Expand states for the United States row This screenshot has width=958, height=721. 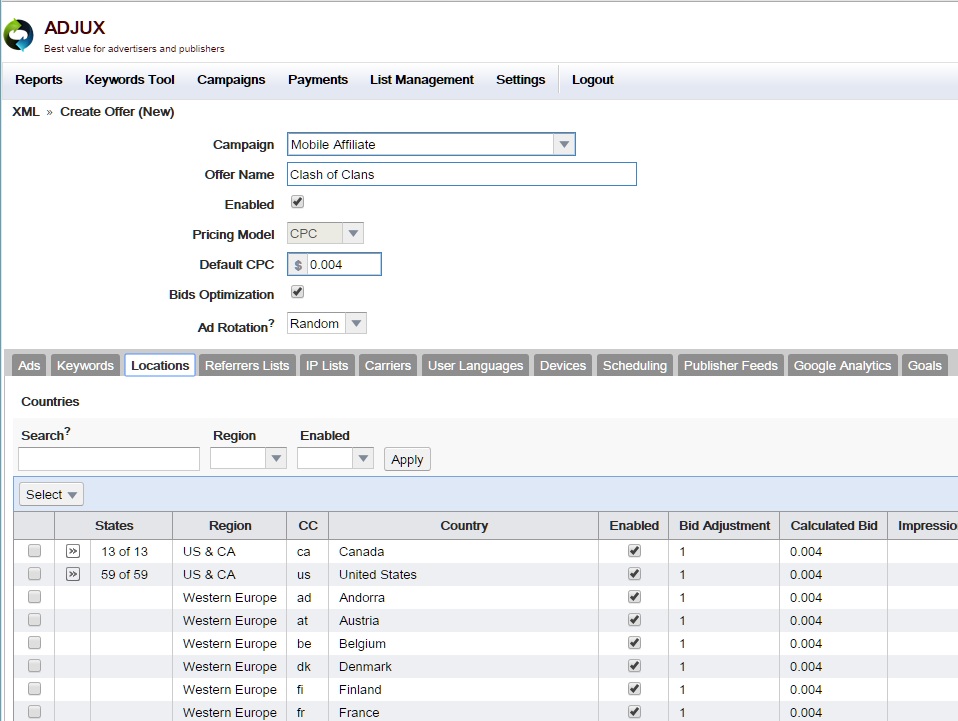(x=73, y=574)
